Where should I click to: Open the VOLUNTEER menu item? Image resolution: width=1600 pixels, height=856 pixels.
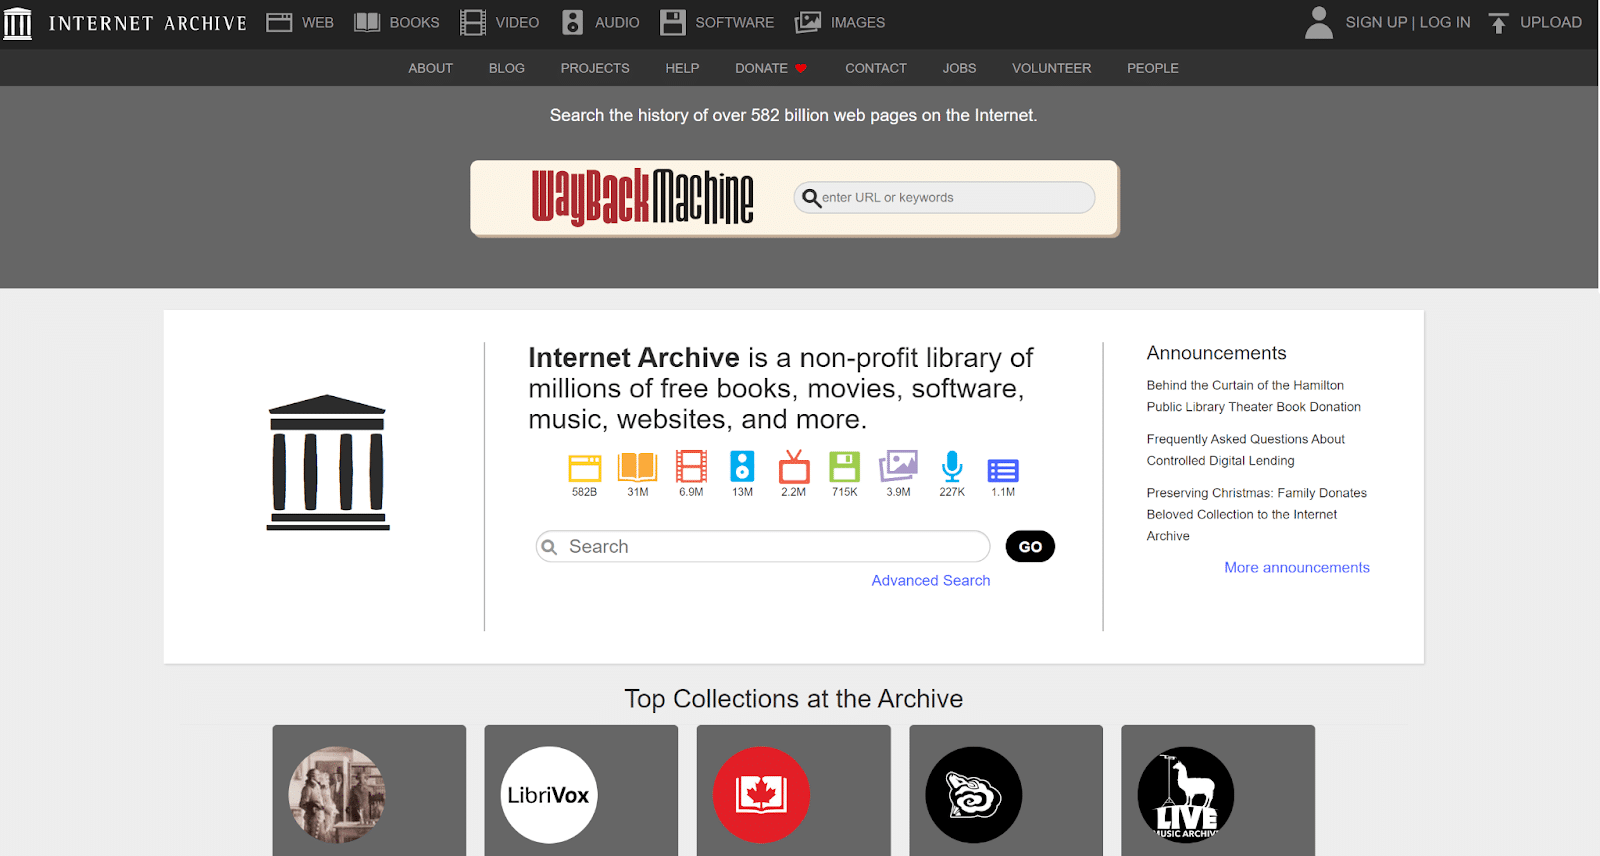1052,68
